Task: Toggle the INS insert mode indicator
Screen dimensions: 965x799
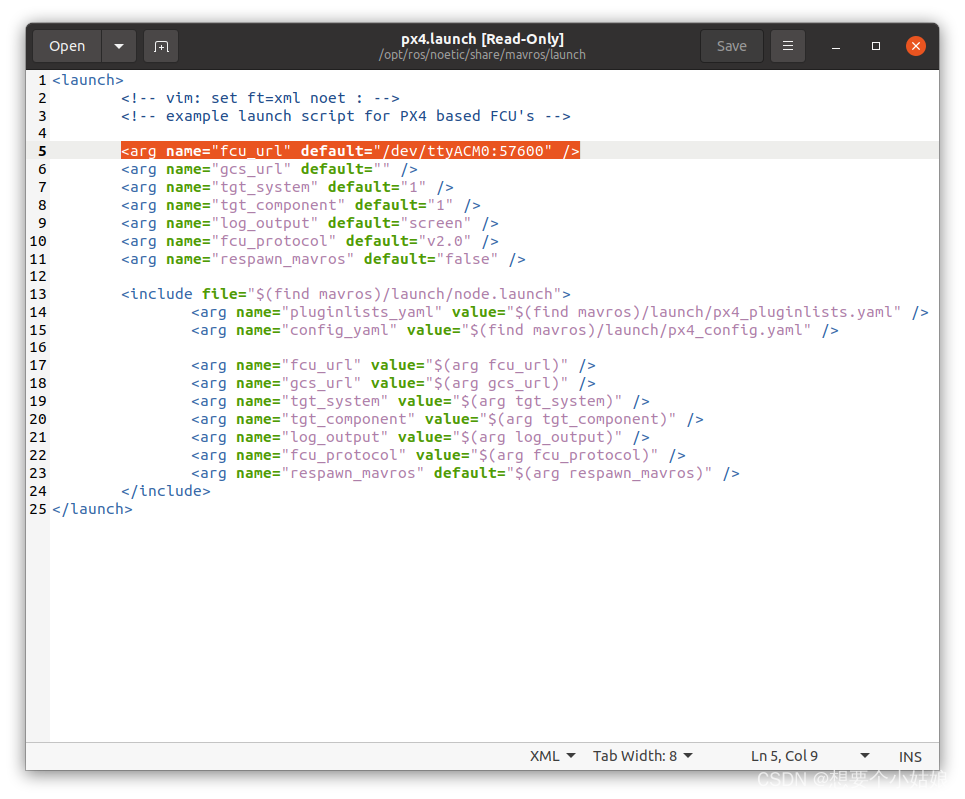Action: click(x=910, y=757)
